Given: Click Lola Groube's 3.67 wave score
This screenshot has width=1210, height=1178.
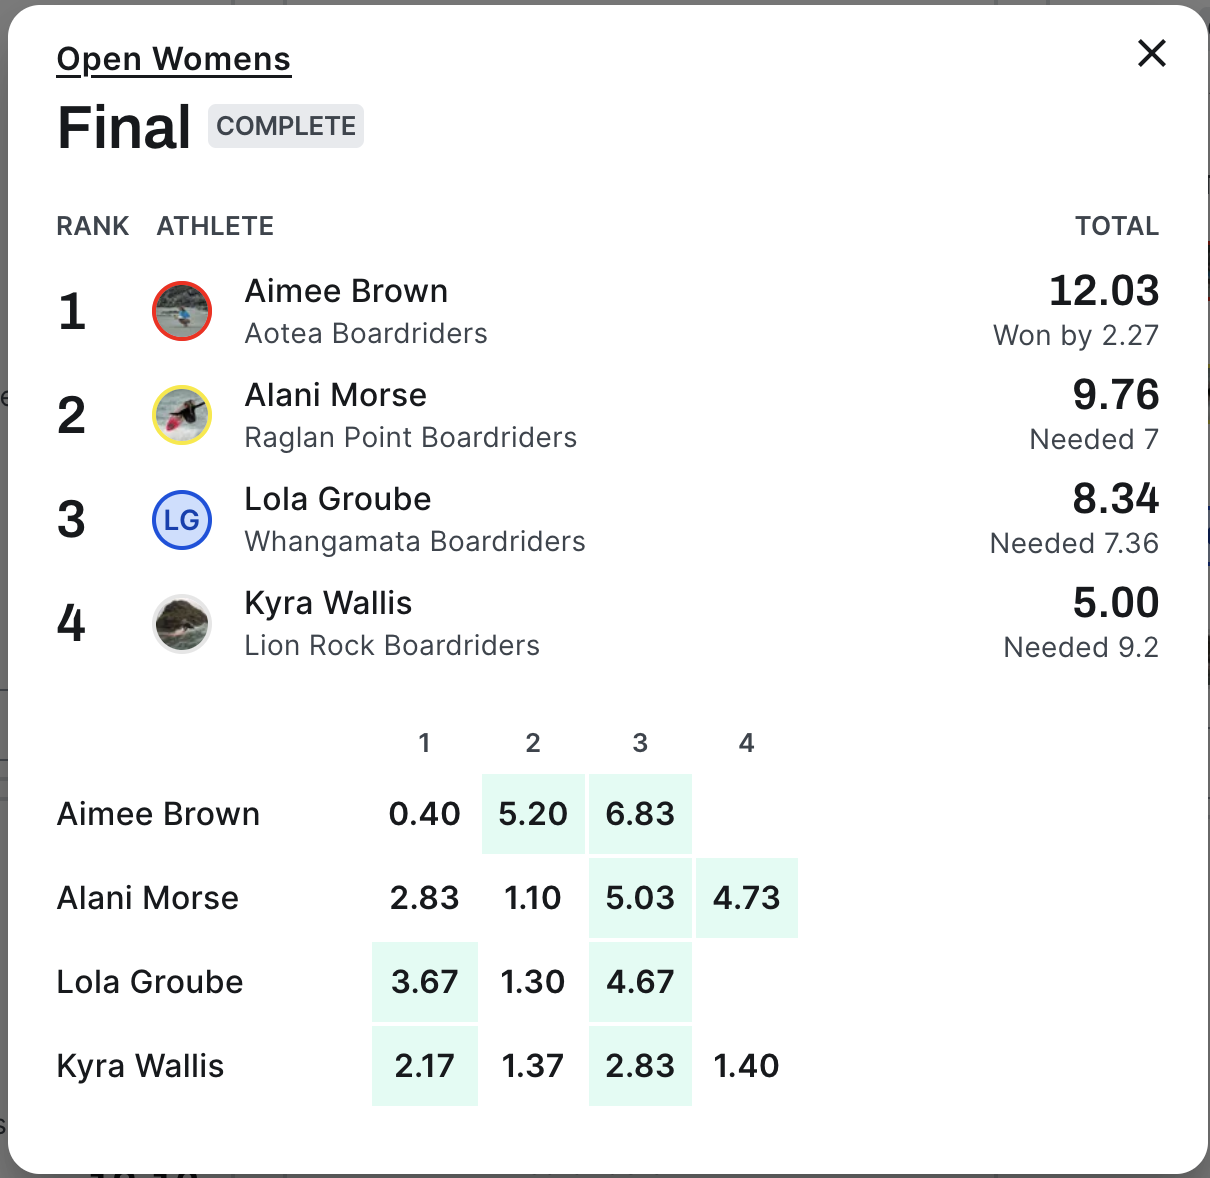Looking at the screenshot, I should tap(425, 982).
